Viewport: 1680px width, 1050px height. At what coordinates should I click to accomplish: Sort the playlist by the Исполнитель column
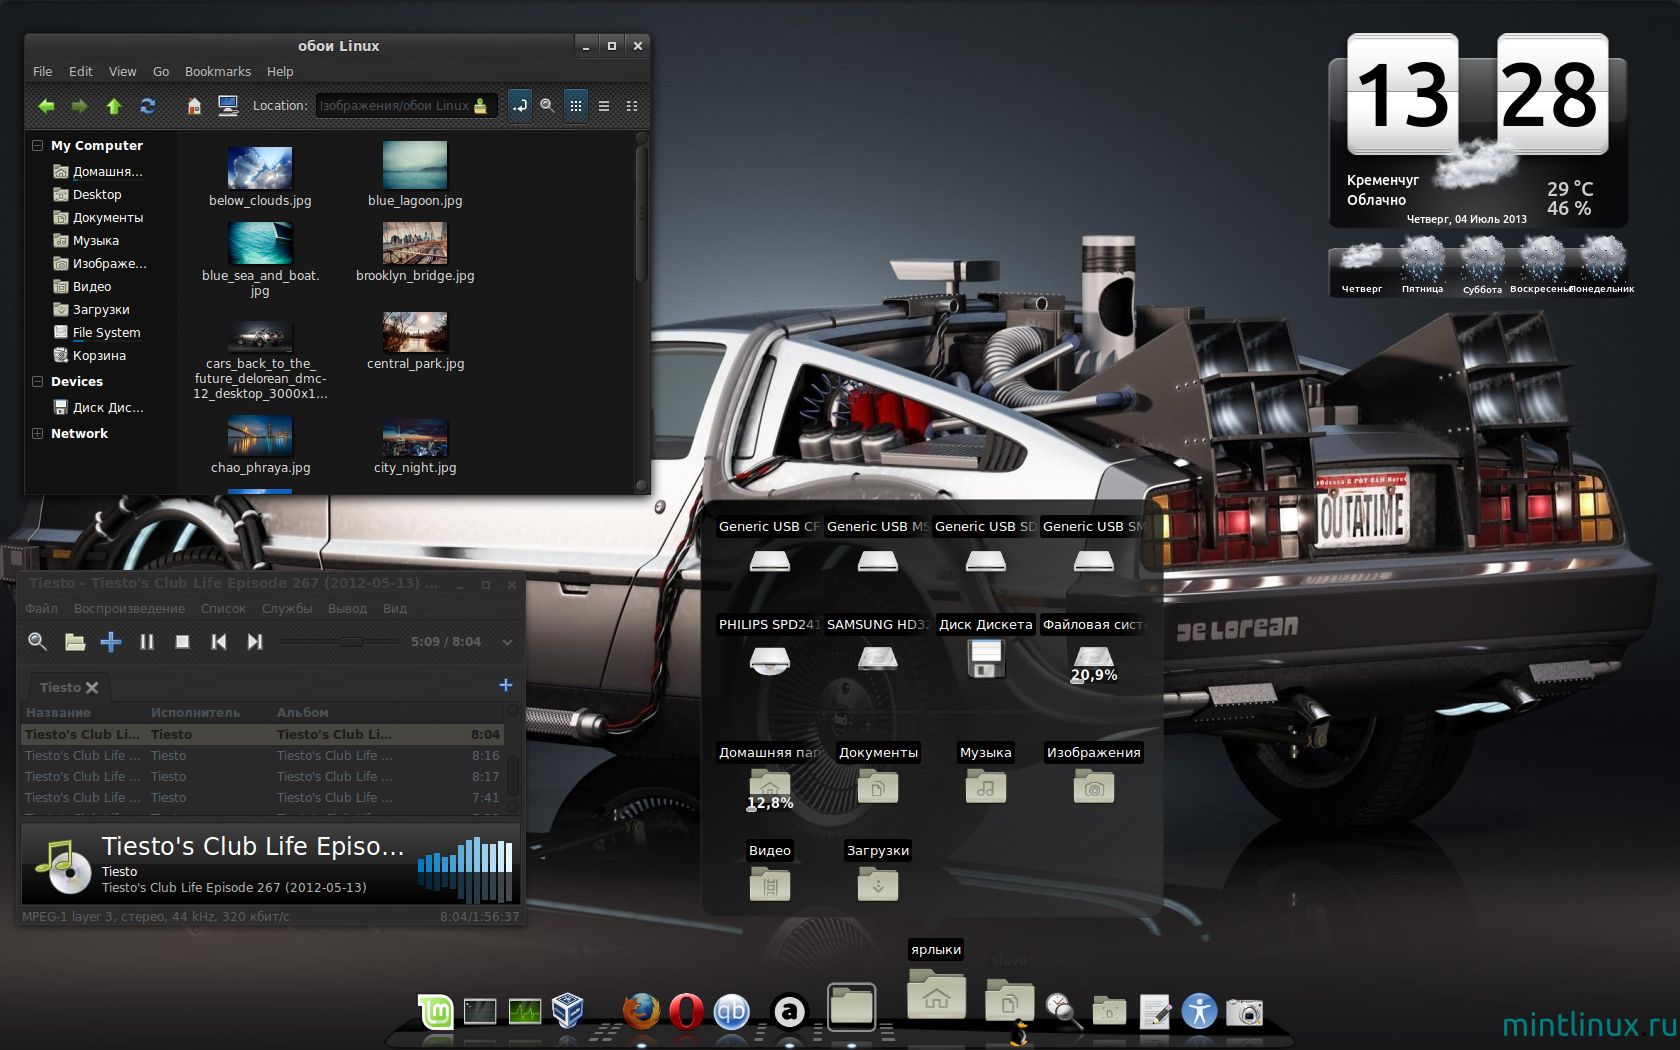click(x=196, y=713)
